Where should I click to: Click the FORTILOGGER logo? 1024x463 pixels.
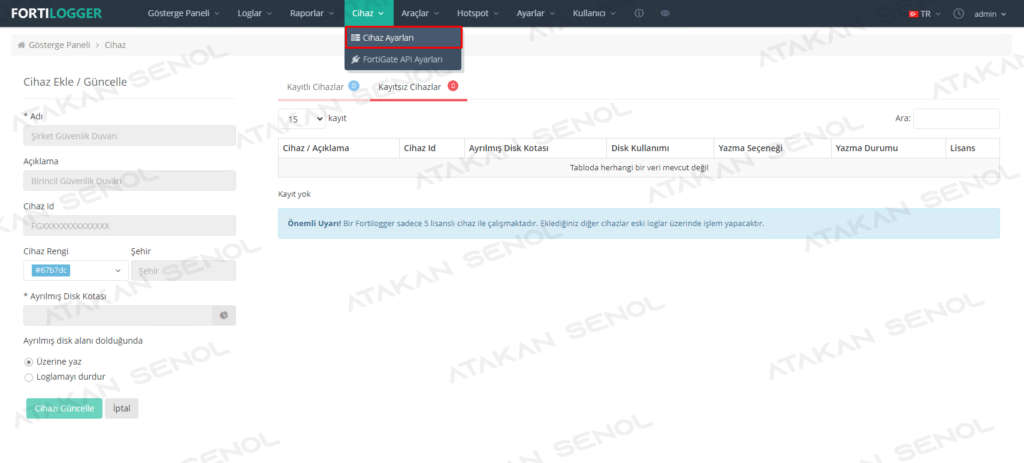[56, 13]
